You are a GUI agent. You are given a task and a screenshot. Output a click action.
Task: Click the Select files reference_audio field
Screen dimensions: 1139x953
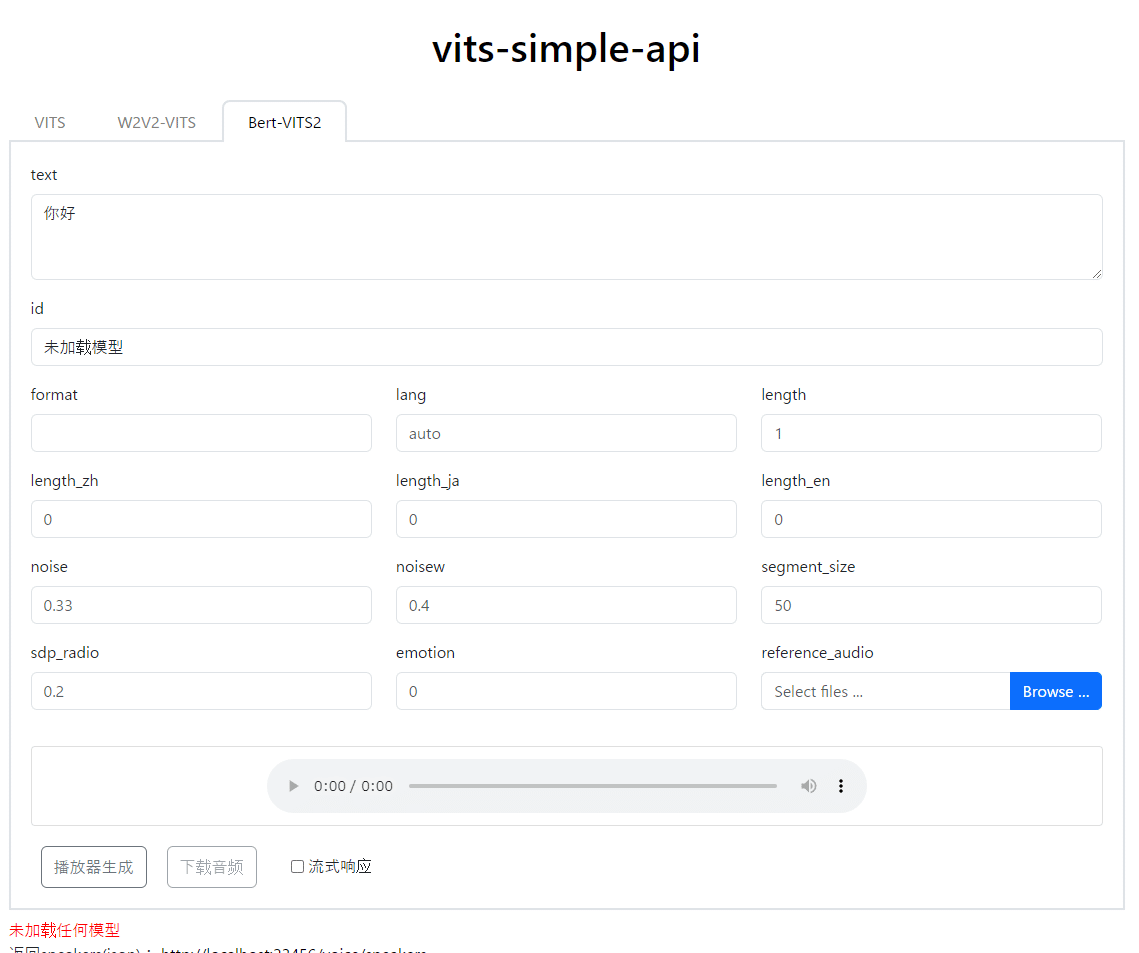click(884, 691)
